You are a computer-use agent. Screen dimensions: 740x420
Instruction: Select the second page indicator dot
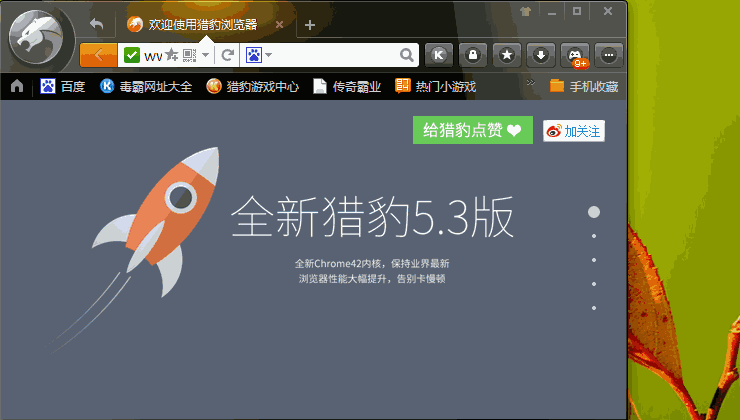(594, 236)
